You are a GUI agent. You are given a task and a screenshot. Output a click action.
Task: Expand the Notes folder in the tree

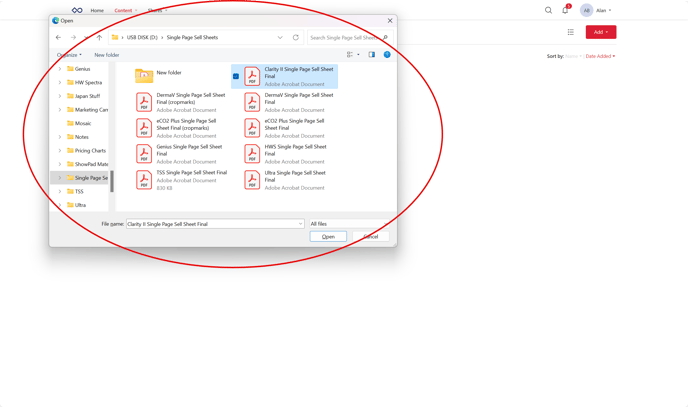60,137
